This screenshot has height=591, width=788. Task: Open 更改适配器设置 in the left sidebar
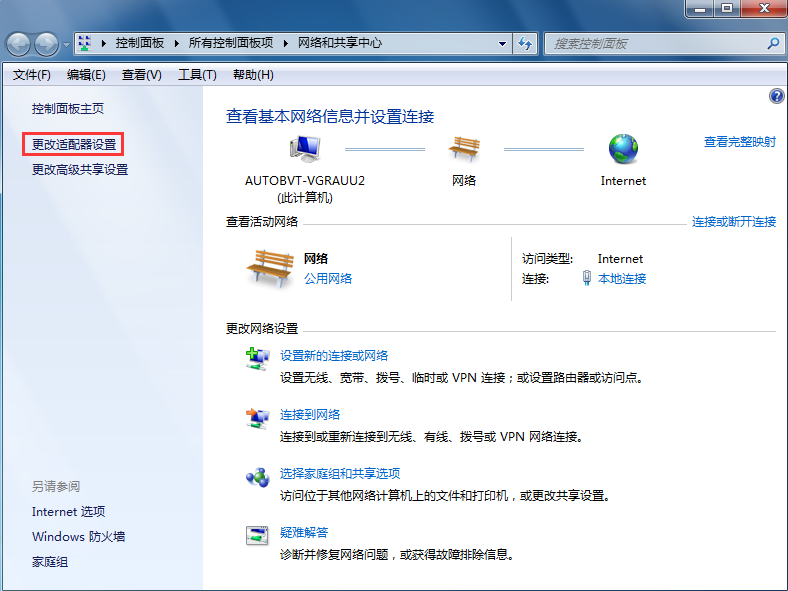pos(74,144)
